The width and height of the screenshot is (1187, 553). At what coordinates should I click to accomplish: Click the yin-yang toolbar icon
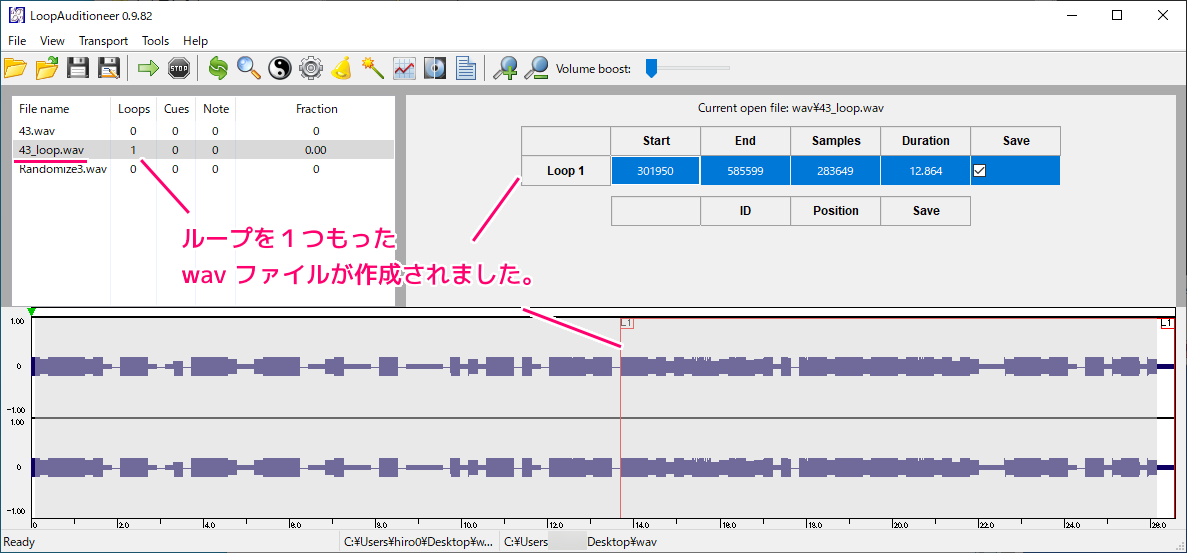[x=280, y=68]
